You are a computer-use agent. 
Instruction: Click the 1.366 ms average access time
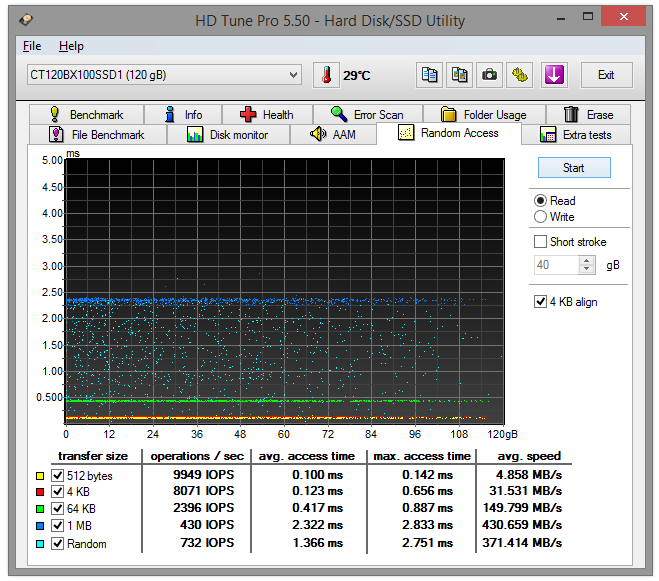pyautogui.click(x=317, y=543)
